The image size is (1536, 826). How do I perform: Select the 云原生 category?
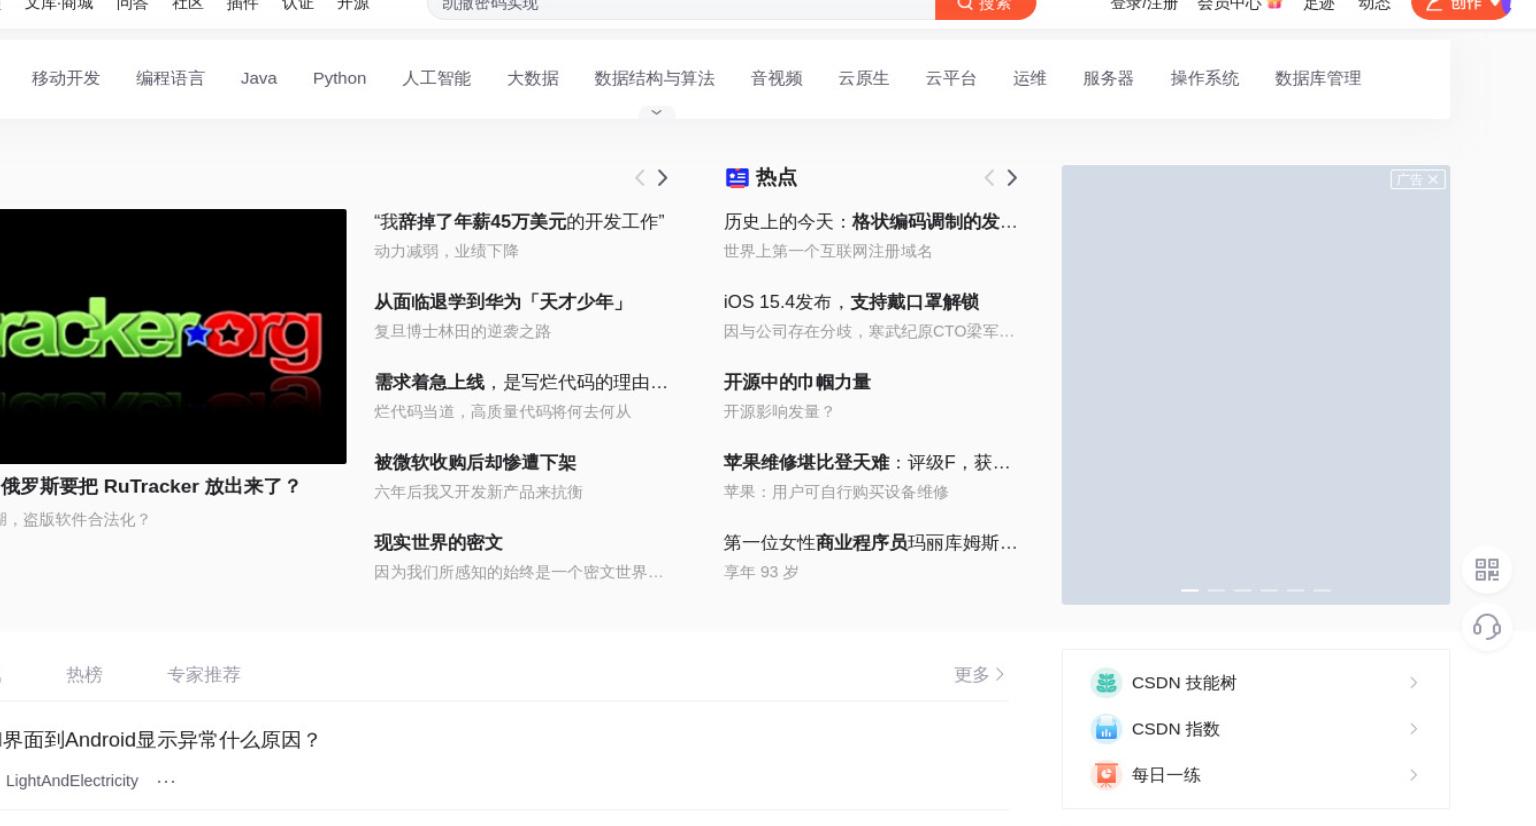(x=864, y=78)
